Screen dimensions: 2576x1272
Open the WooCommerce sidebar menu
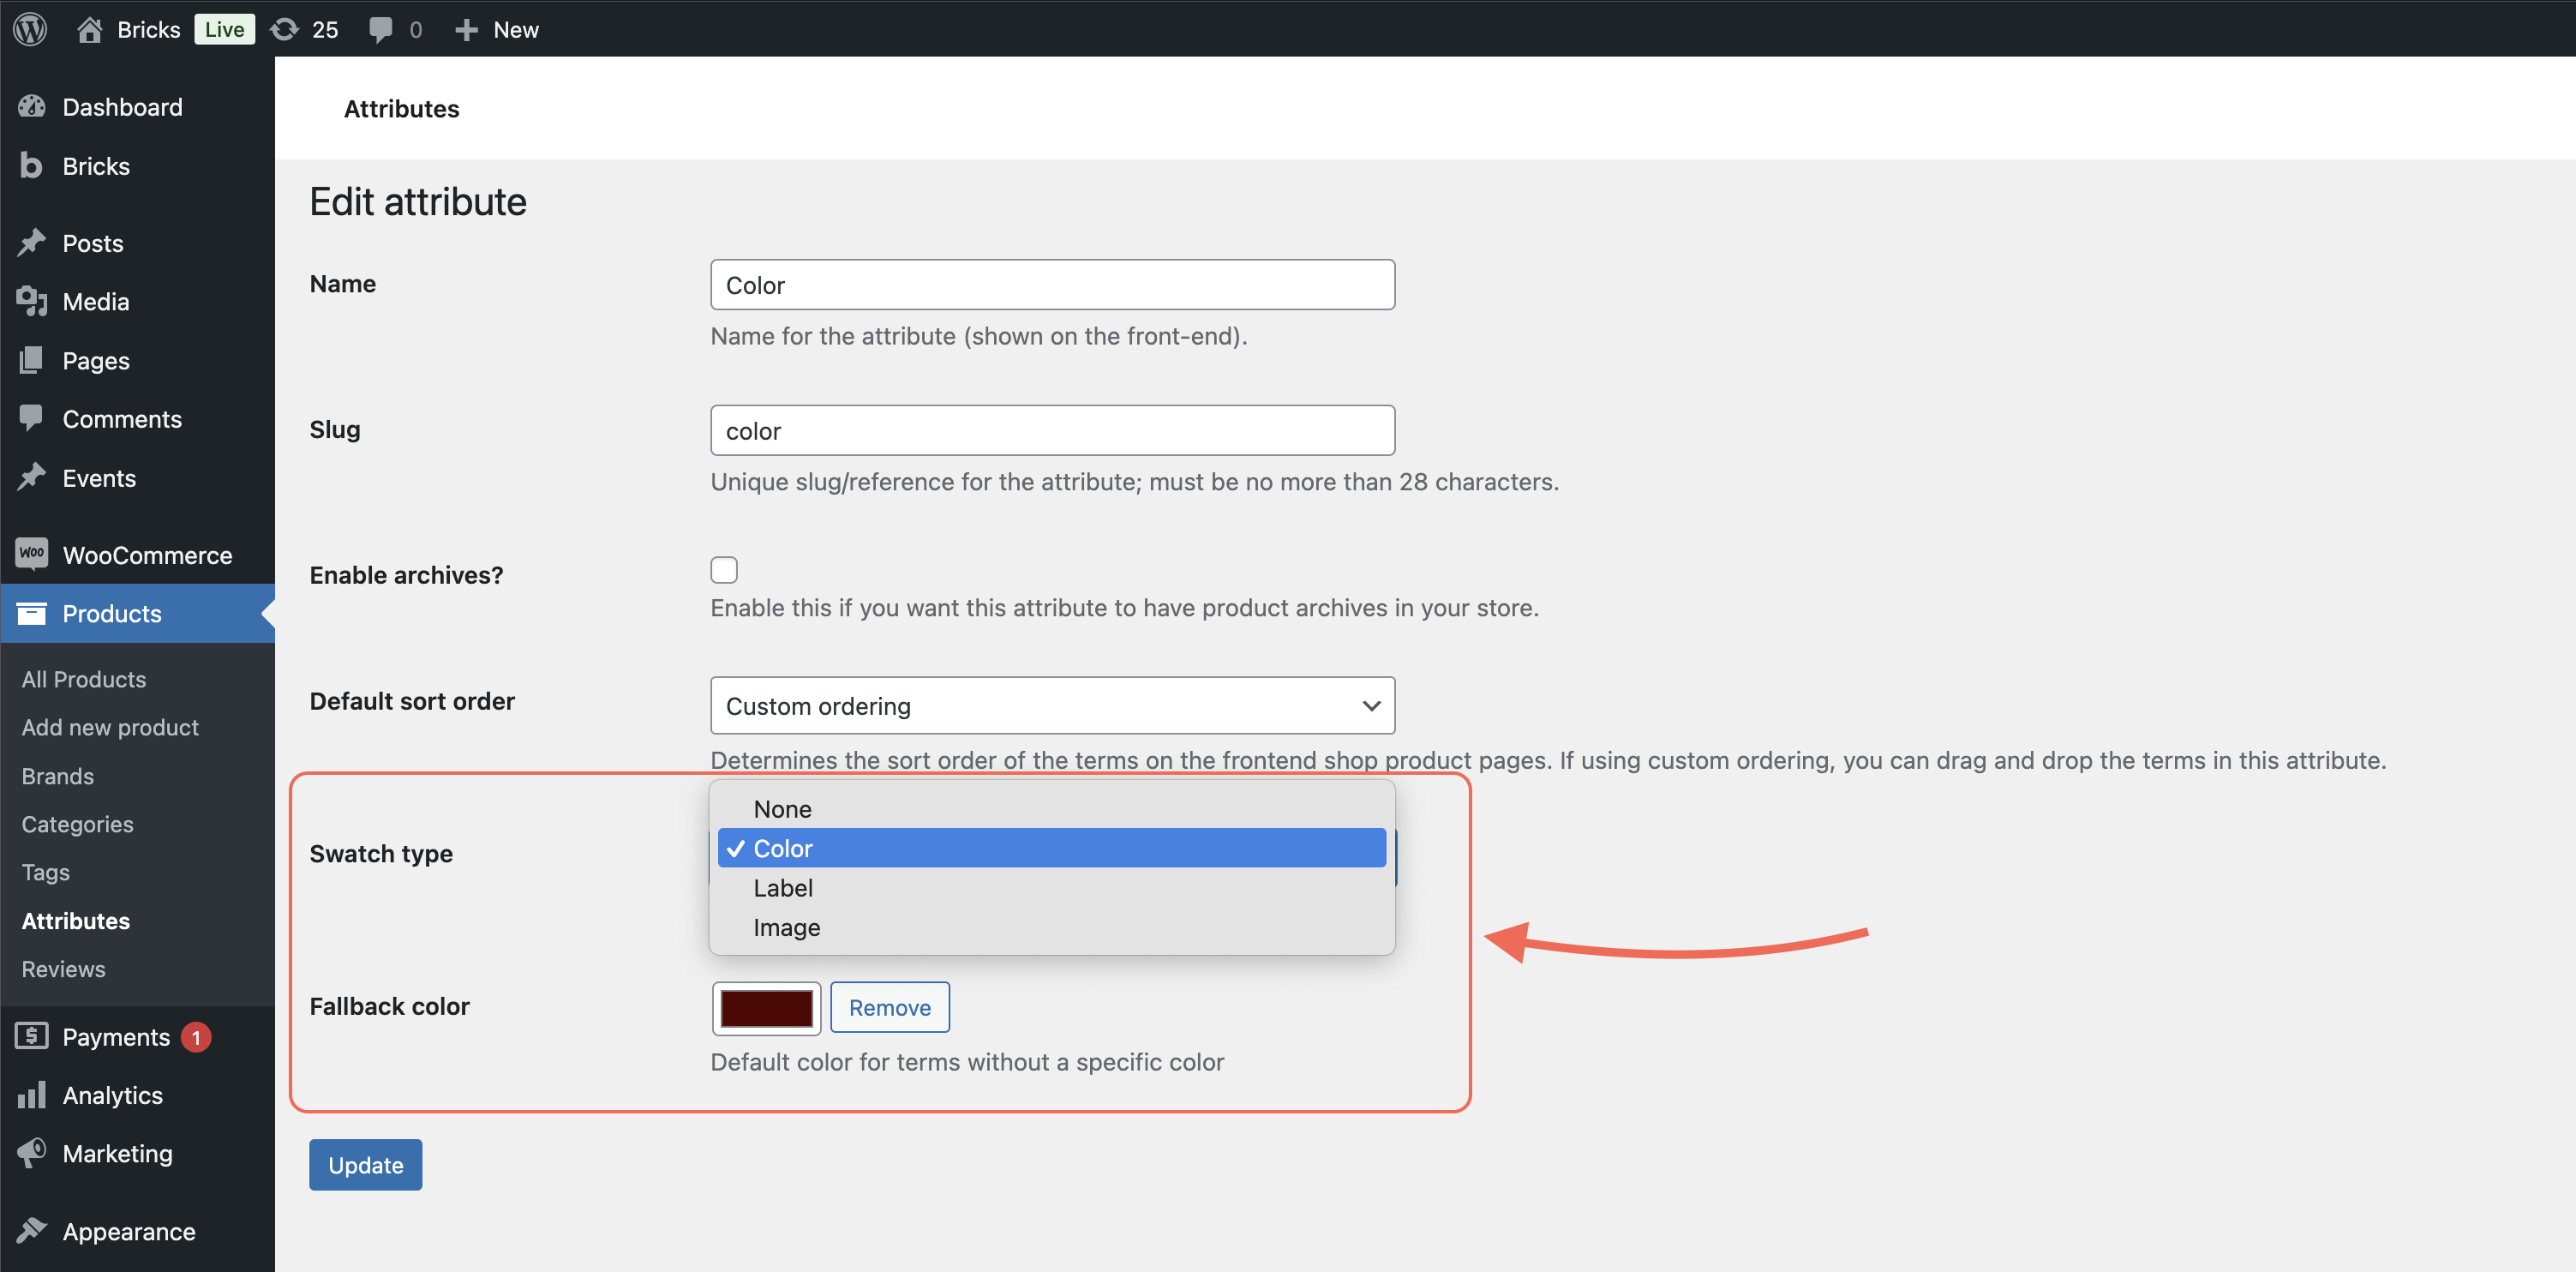coord(146,555)
